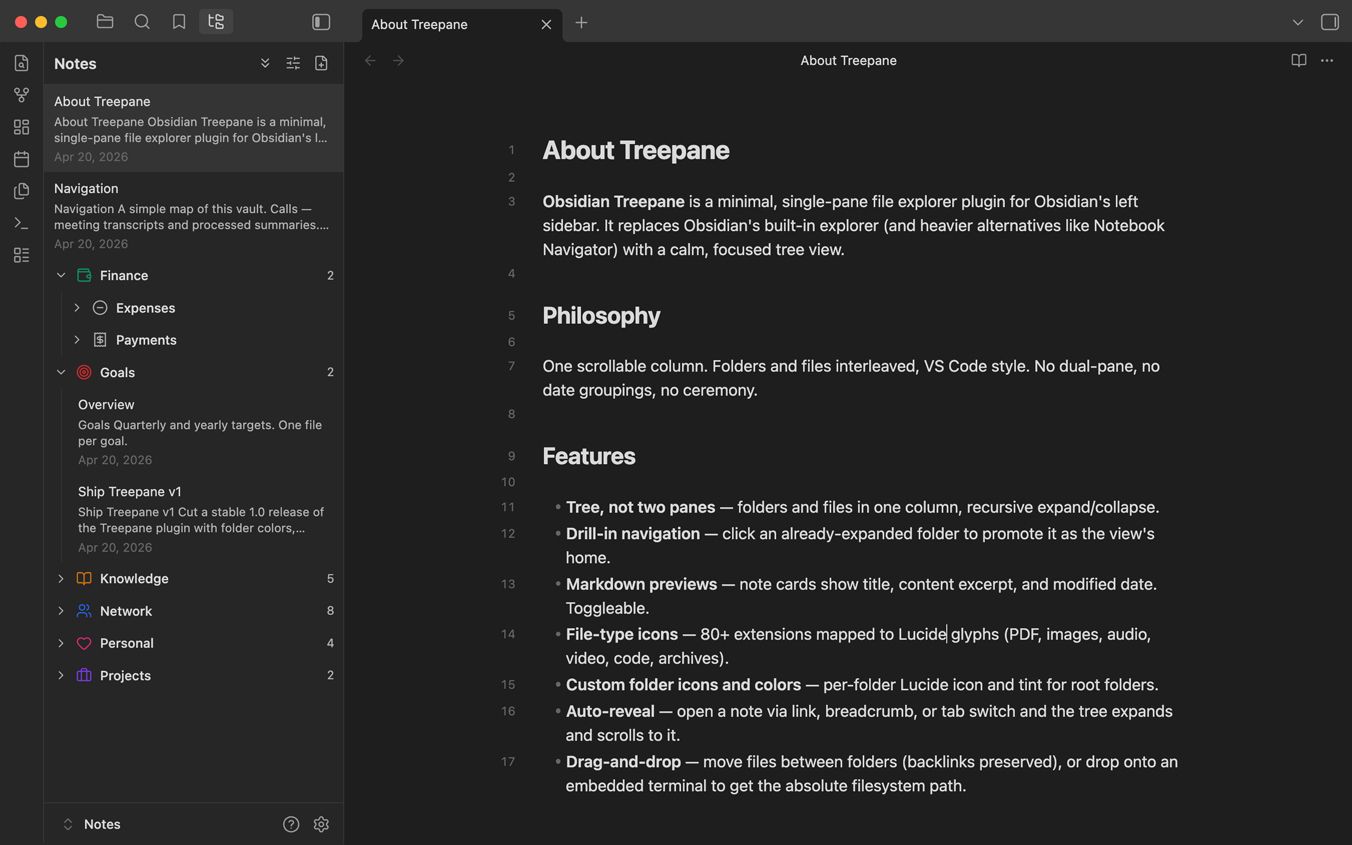Add a new tab with plus button

[x=581, y=22]
